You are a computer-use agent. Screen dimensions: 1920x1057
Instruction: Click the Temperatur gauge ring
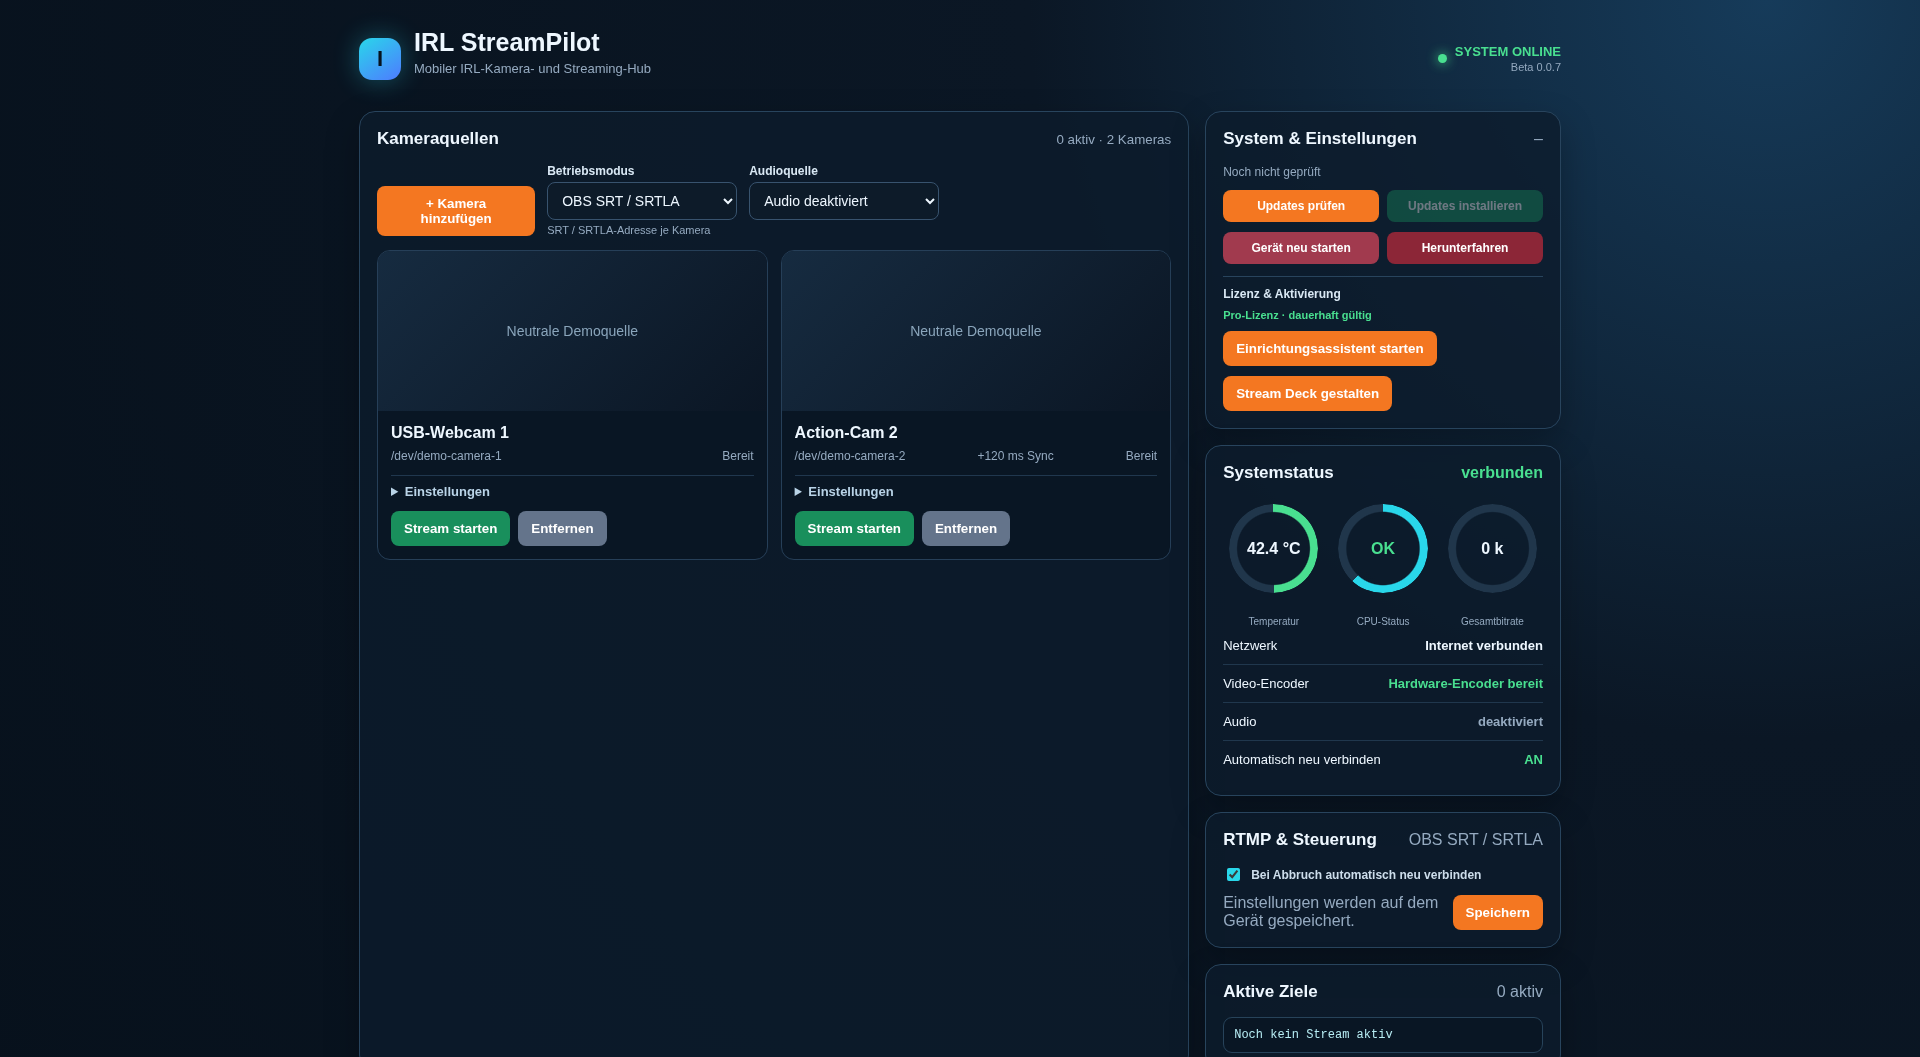tap(1273, 548)
